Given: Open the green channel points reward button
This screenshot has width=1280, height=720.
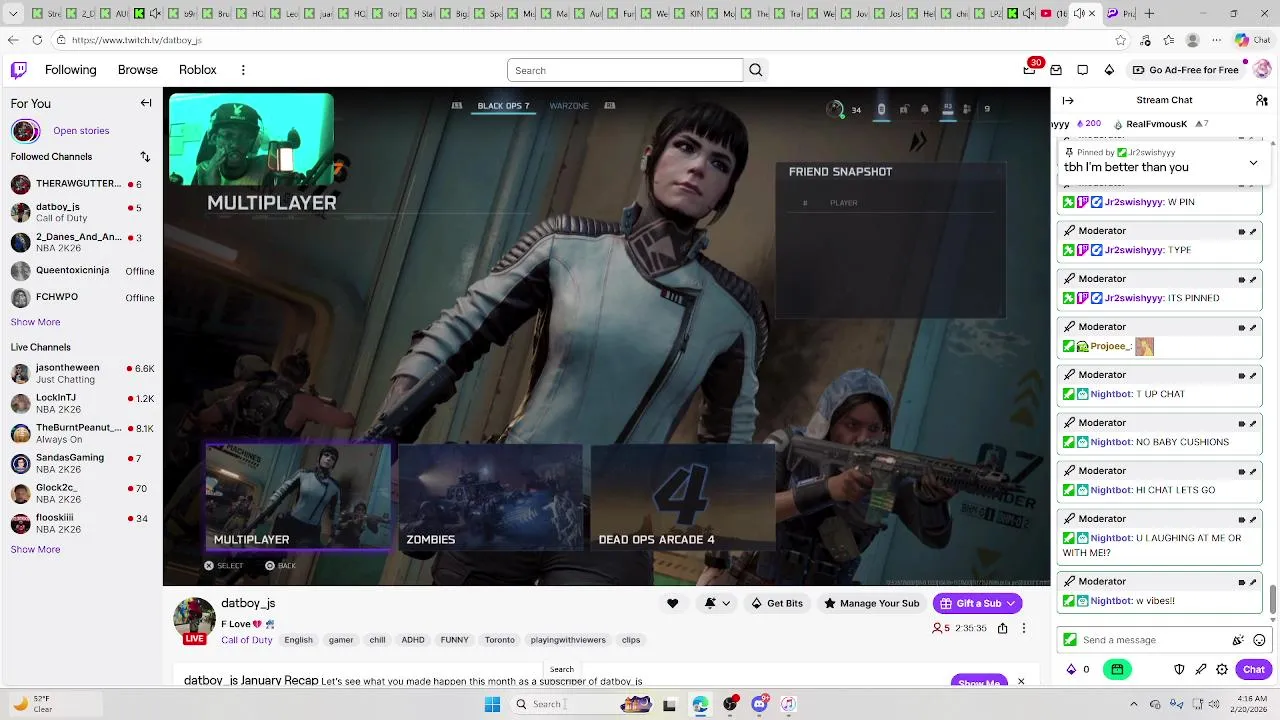Looking at the screenshot, I should pos(1117,669).
